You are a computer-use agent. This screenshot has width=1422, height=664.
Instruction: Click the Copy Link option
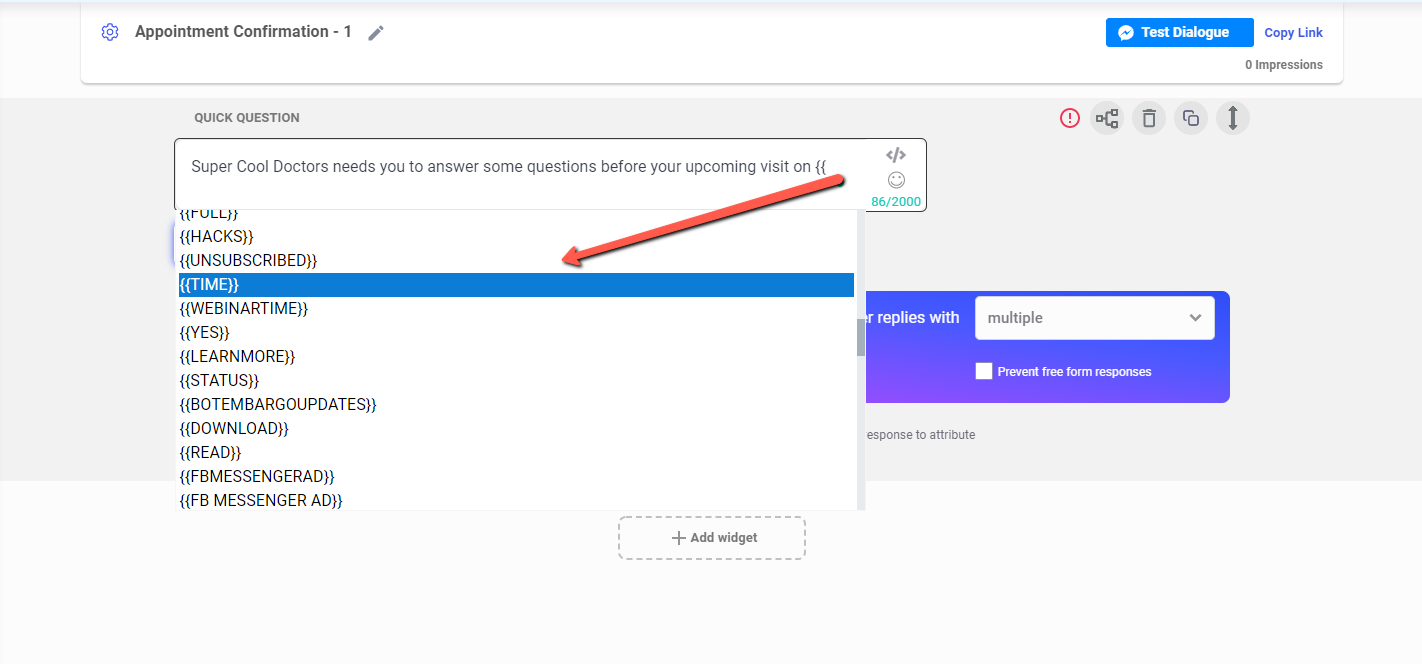[x=1293, y=31]
